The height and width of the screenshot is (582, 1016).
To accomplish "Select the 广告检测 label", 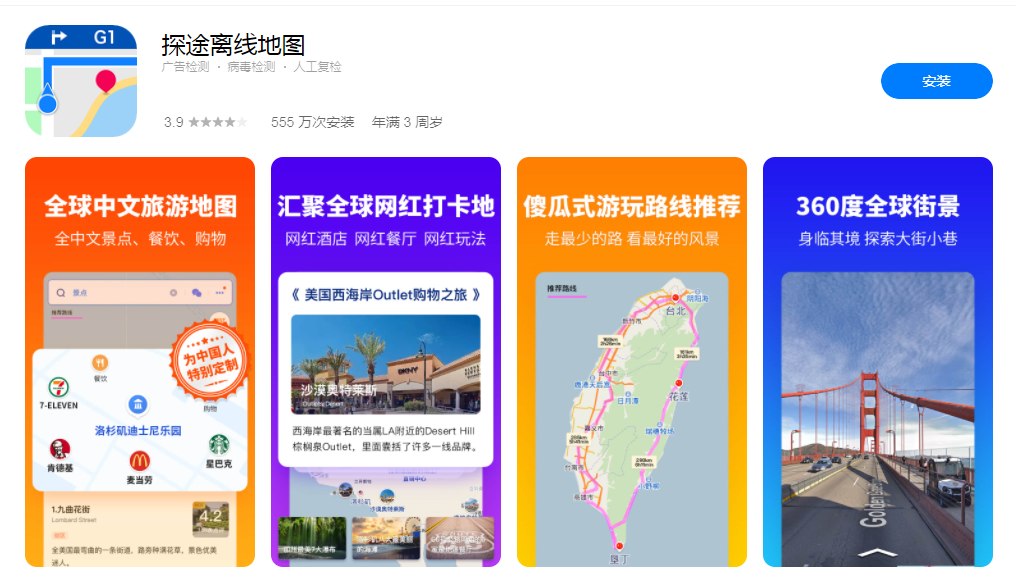I will (185, 67).
